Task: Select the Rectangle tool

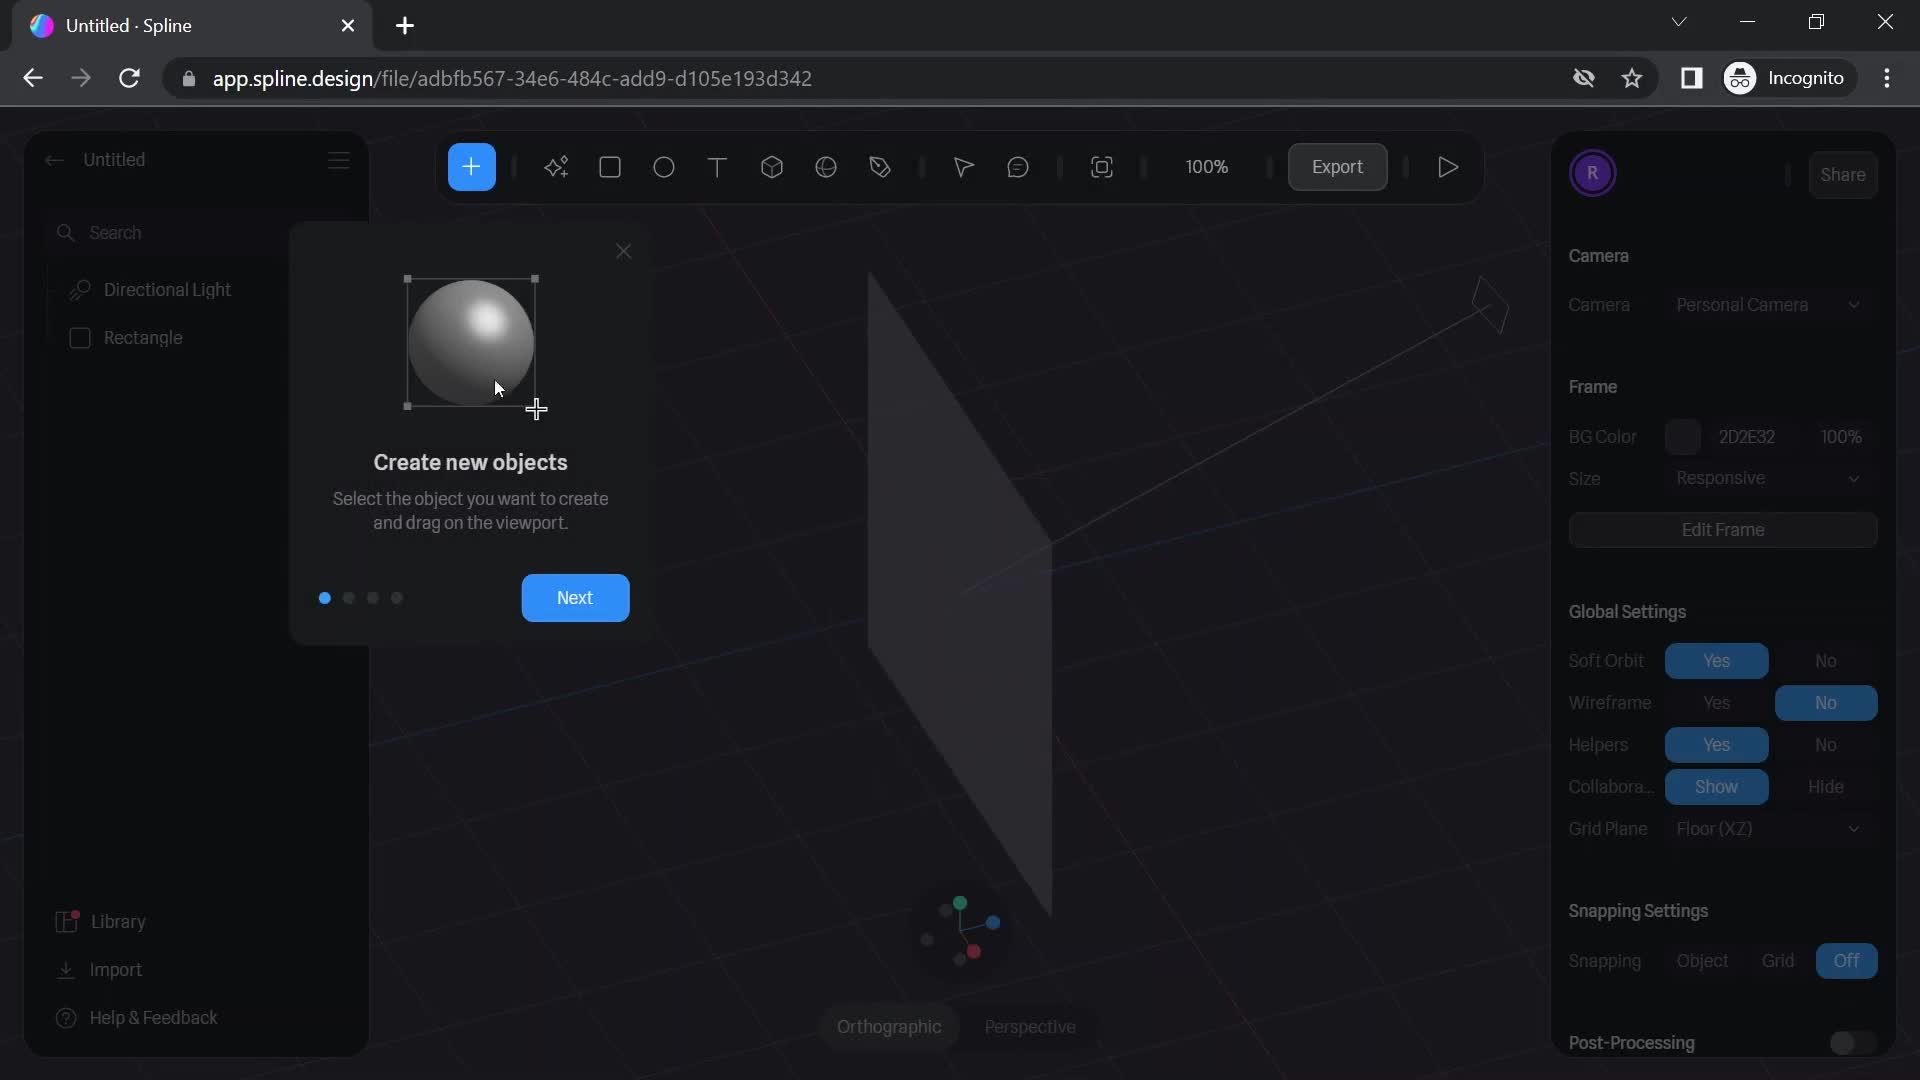Action: coord(609,167)
